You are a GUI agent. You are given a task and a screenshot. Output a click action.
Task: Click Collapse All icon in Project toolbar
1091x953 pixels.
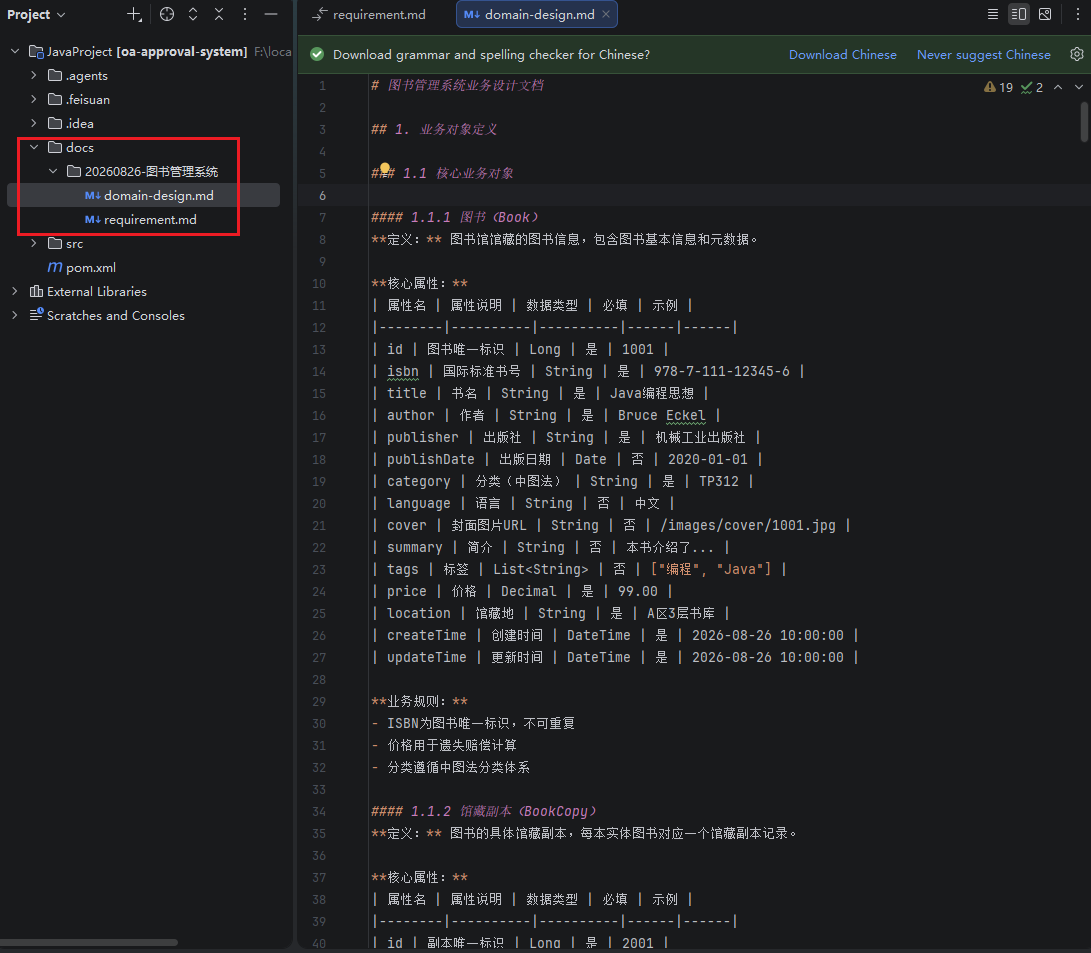[x=218, y=15]
